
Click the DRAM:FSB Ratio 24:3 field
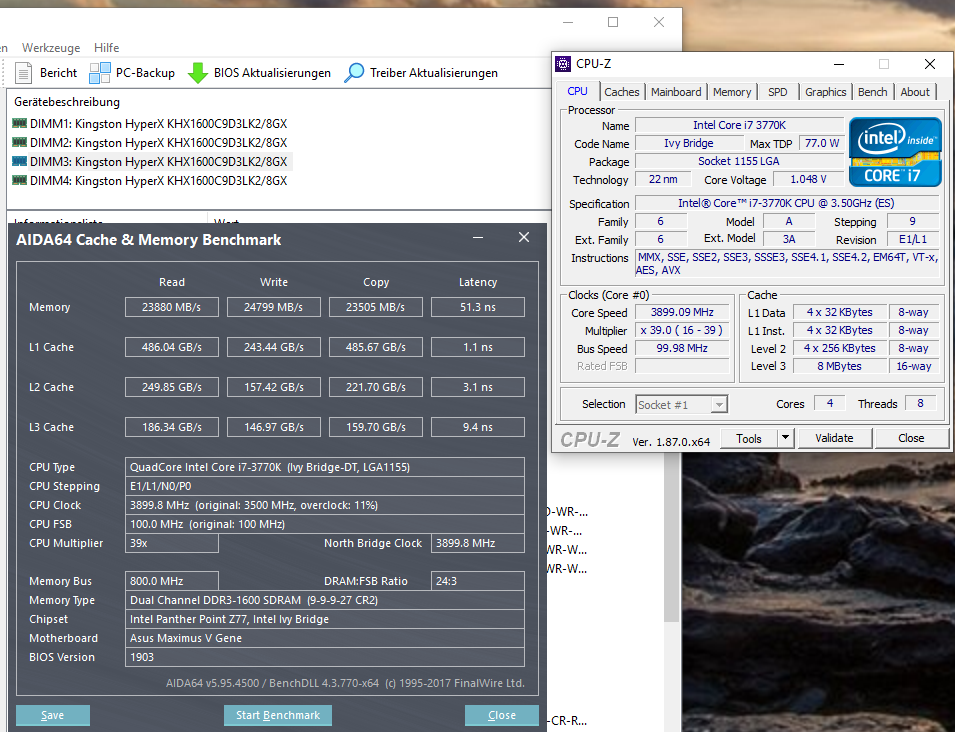(478, 581)
